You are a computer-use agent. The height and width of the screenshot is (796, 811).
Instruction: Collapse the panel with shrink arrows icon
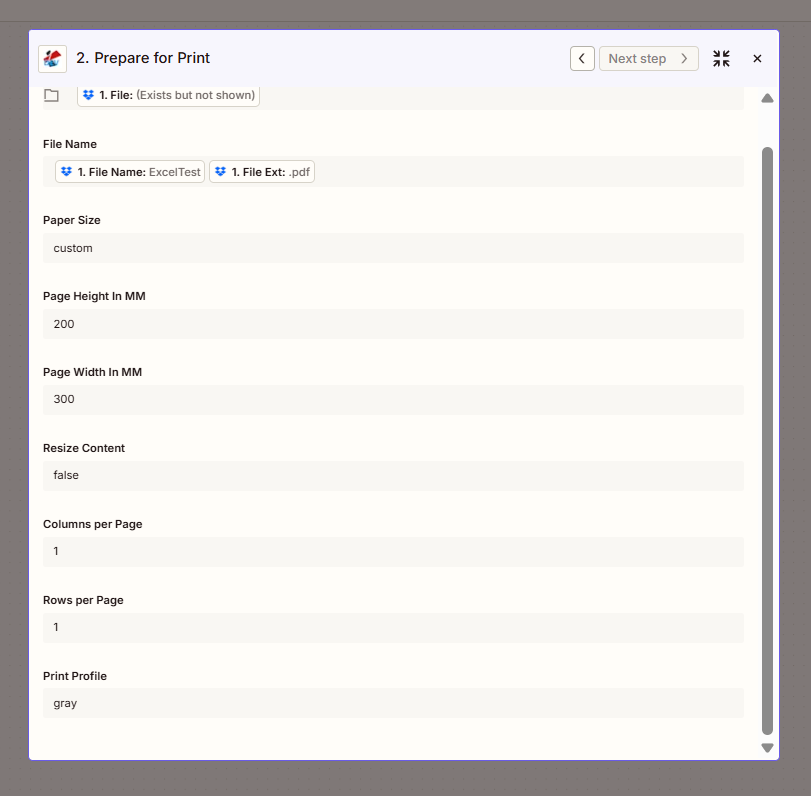coord(721,59)
